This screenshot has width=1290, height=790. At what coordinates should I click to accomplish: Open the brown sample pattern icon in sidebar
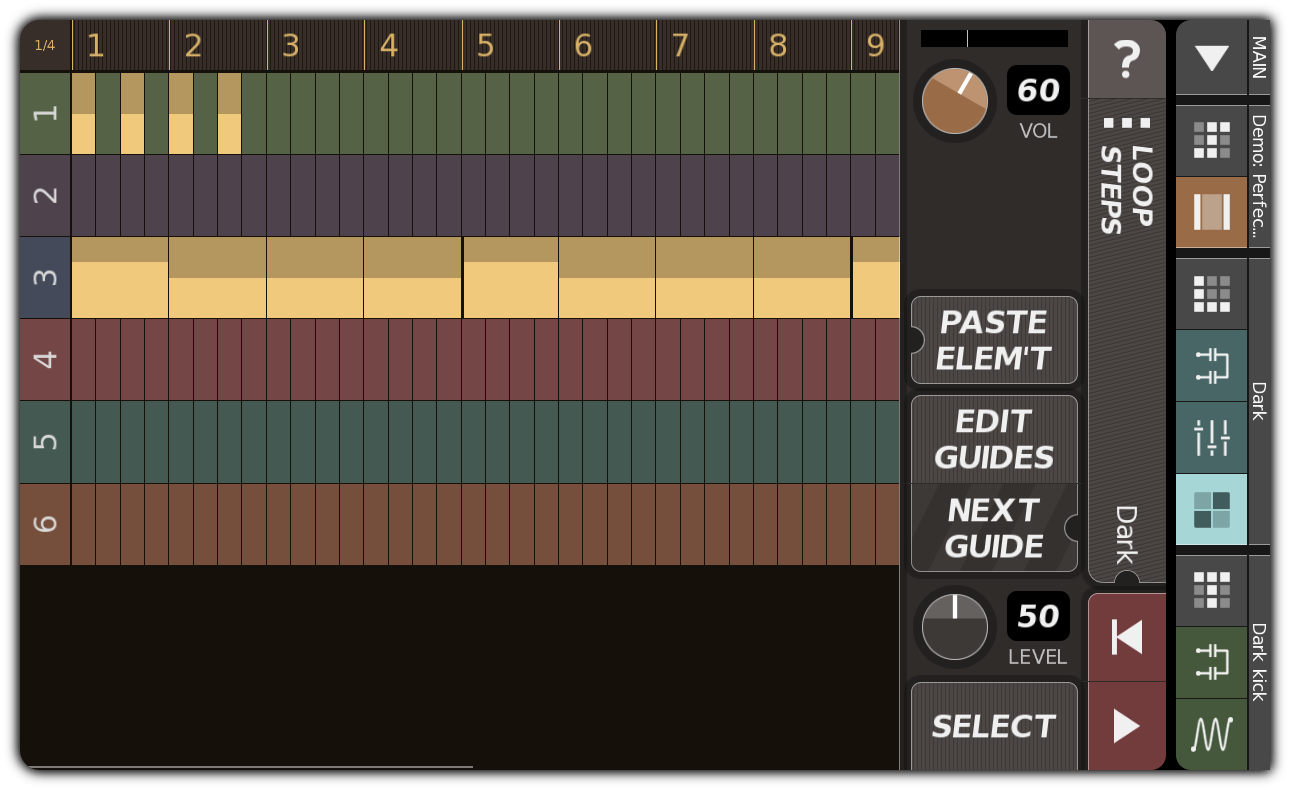click(1211, 212)
